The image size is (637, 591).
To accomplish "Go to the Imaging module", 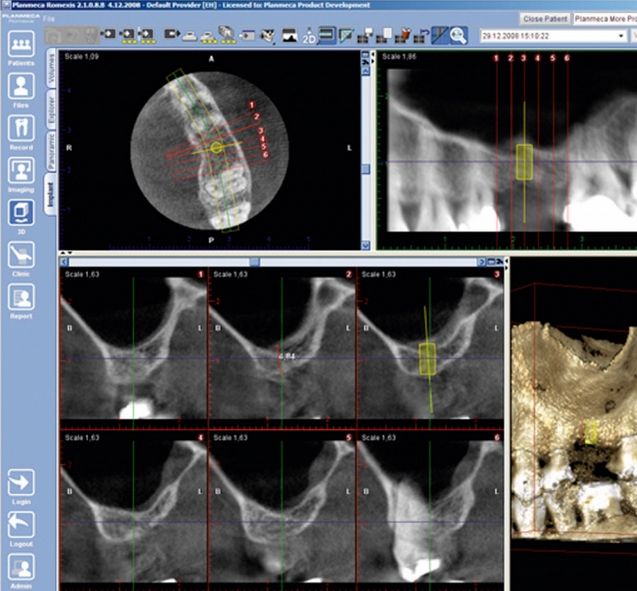I will [x=22, y=172].
